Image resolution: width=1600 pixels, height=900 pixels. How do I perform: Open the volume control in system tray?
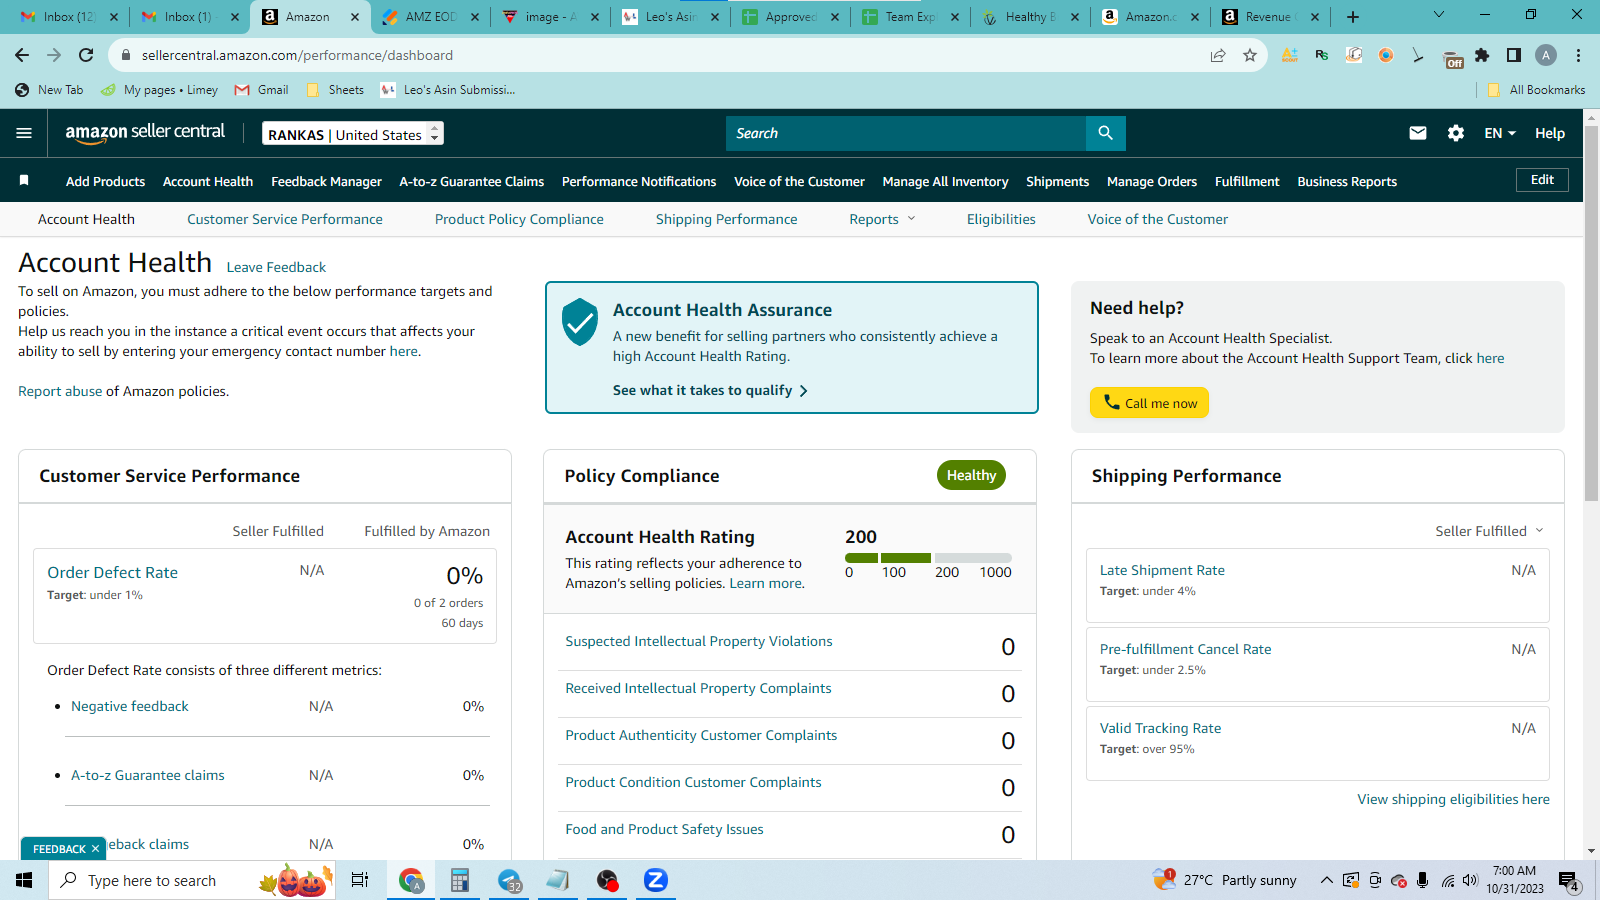click(x=1469, y=880)
